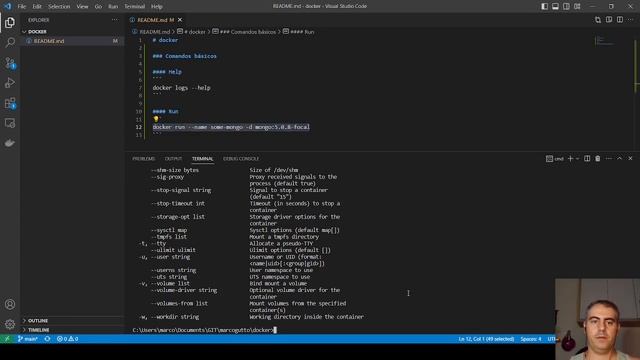Switch to the Debug Console tab
The height and width of the screenshot is (360, 640).
click(x=241, y=159)
